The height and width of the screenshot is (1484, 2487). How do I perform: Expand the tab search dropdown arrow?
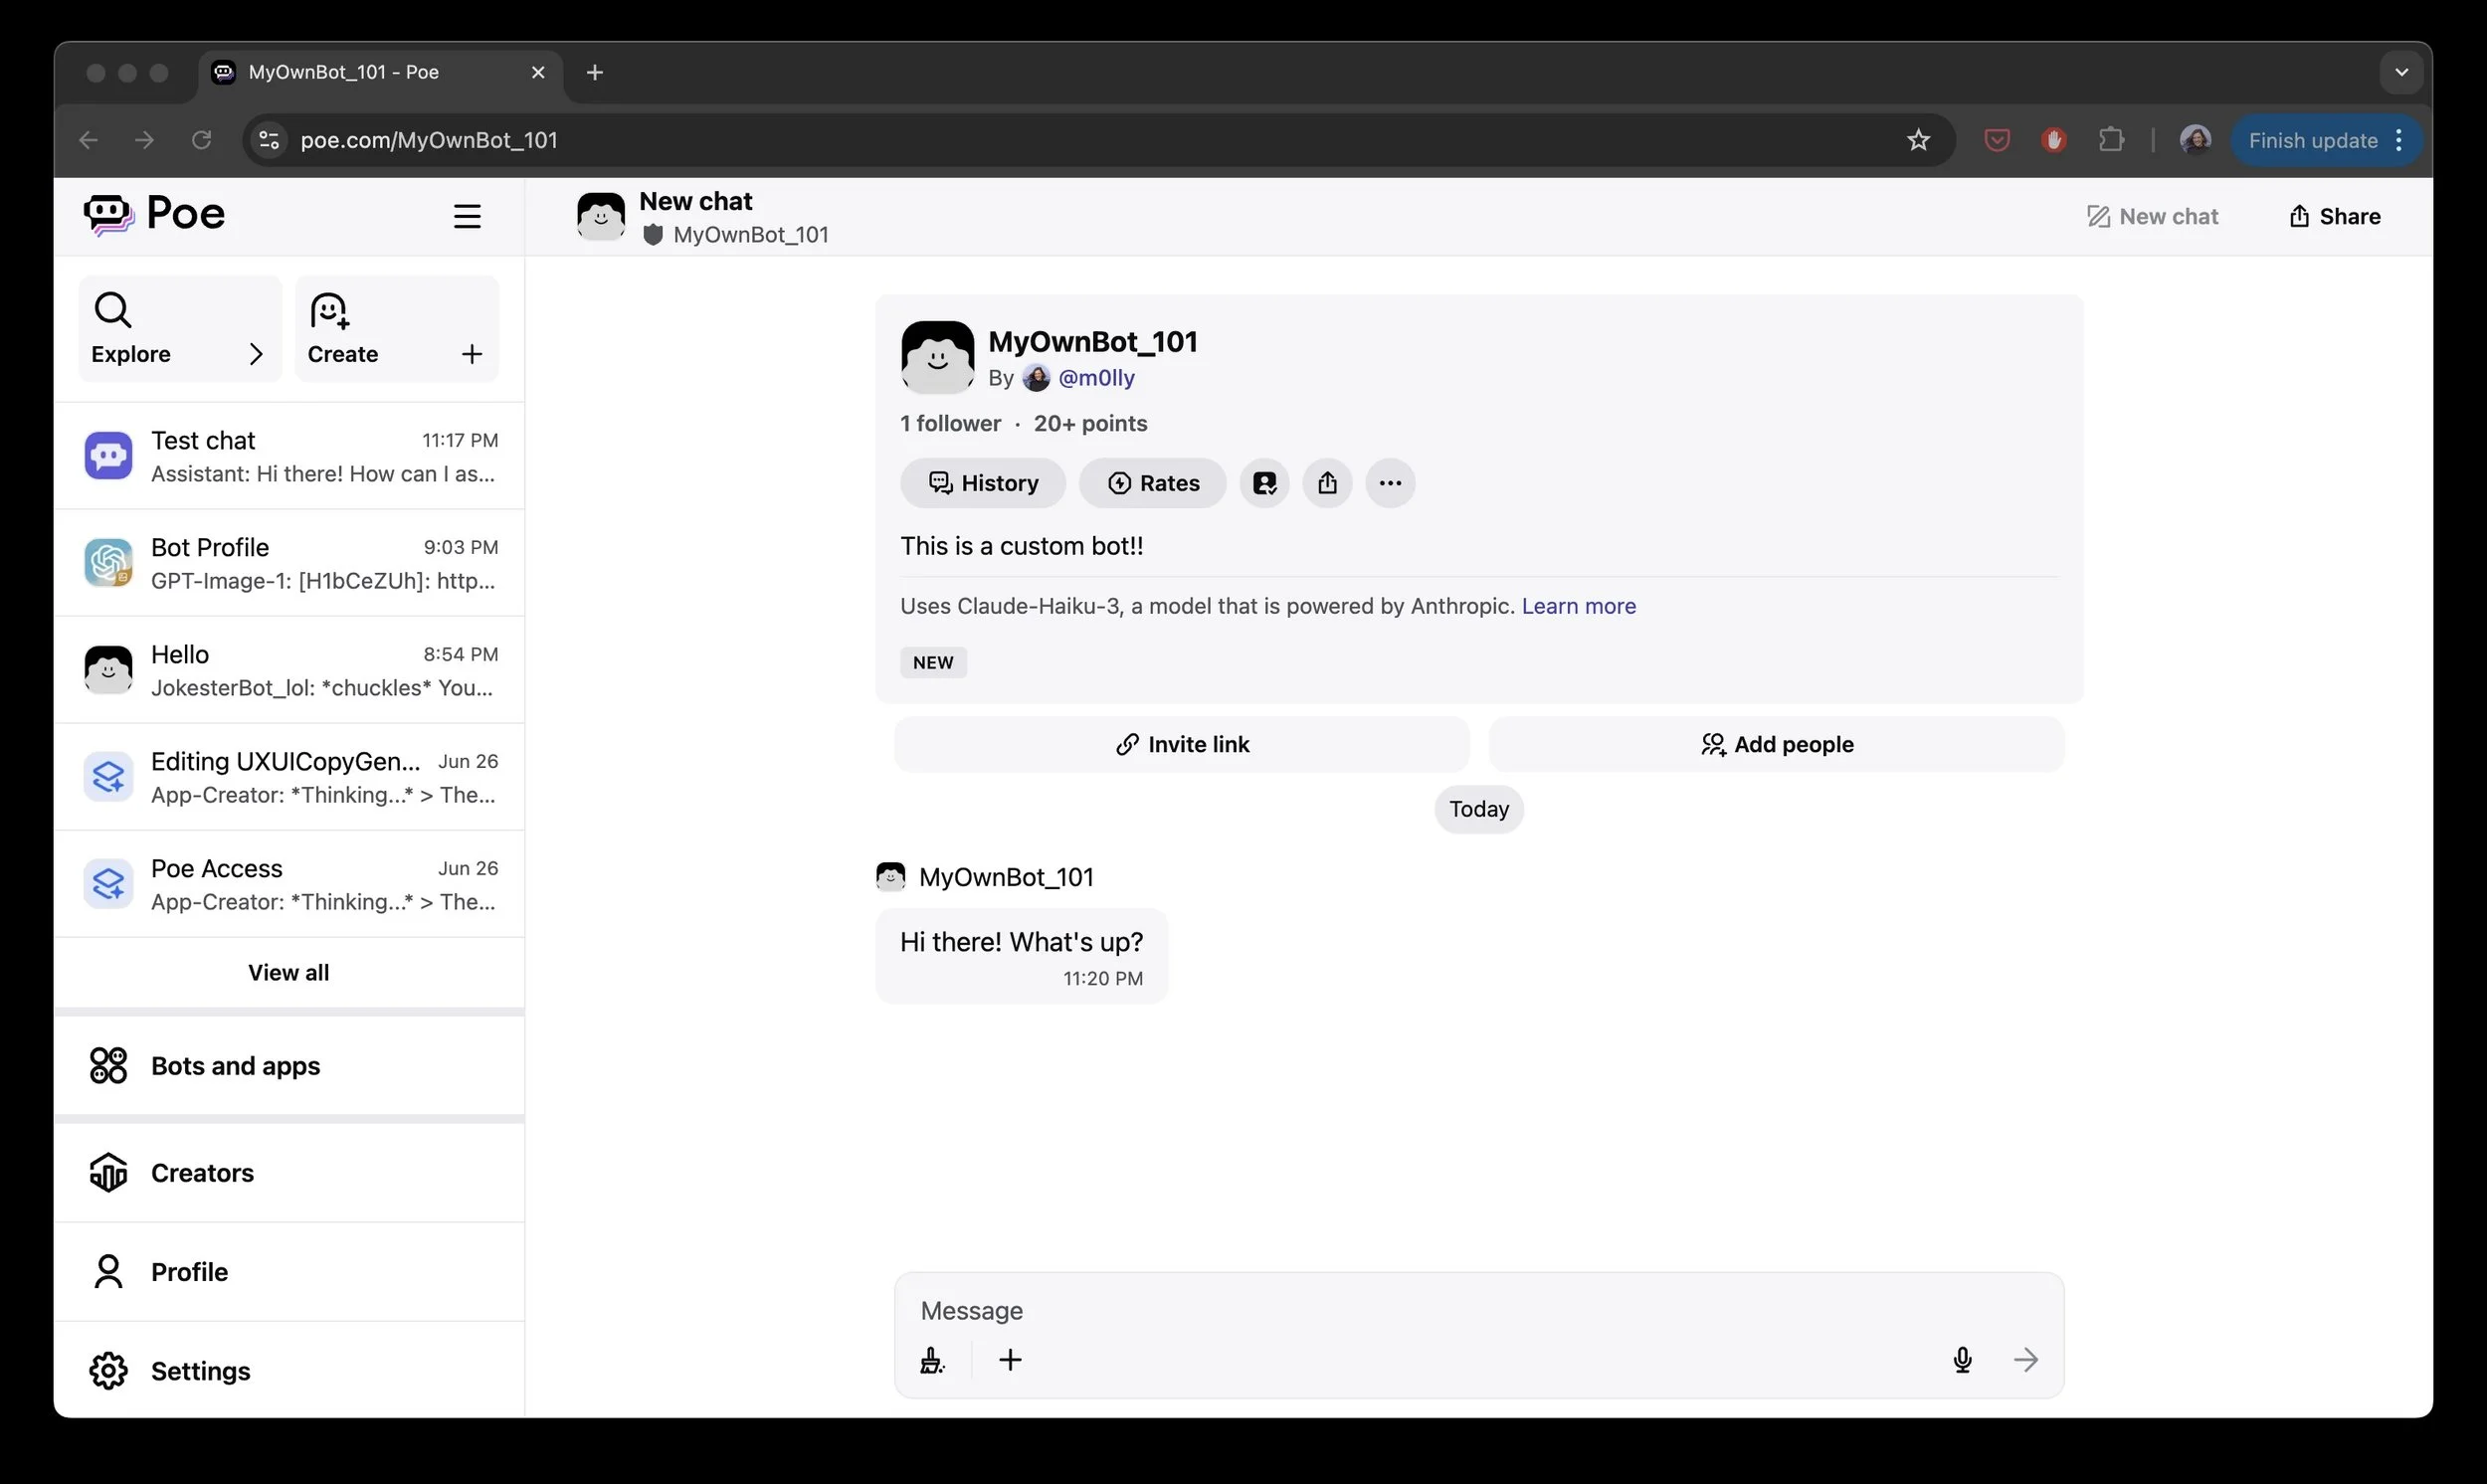[x=2401, y=72]
